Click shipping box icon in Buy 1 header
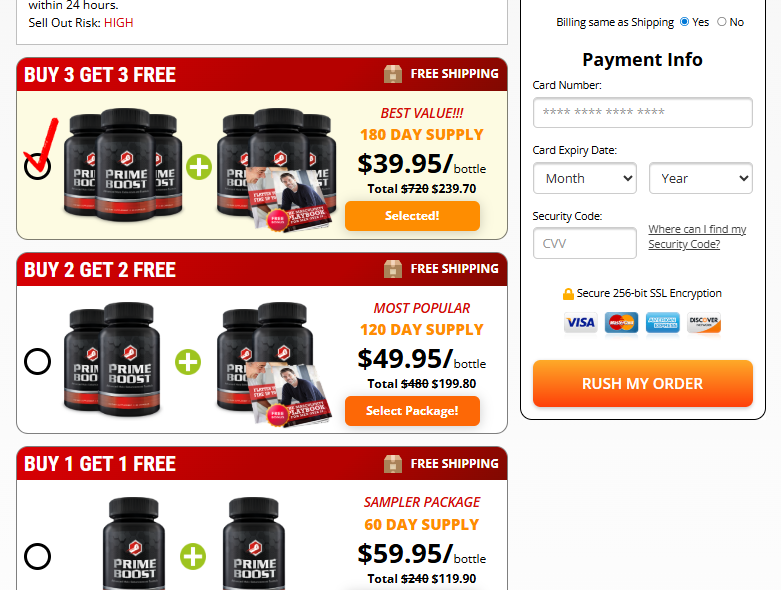781x590 pixels. click(x=393, y=464)
